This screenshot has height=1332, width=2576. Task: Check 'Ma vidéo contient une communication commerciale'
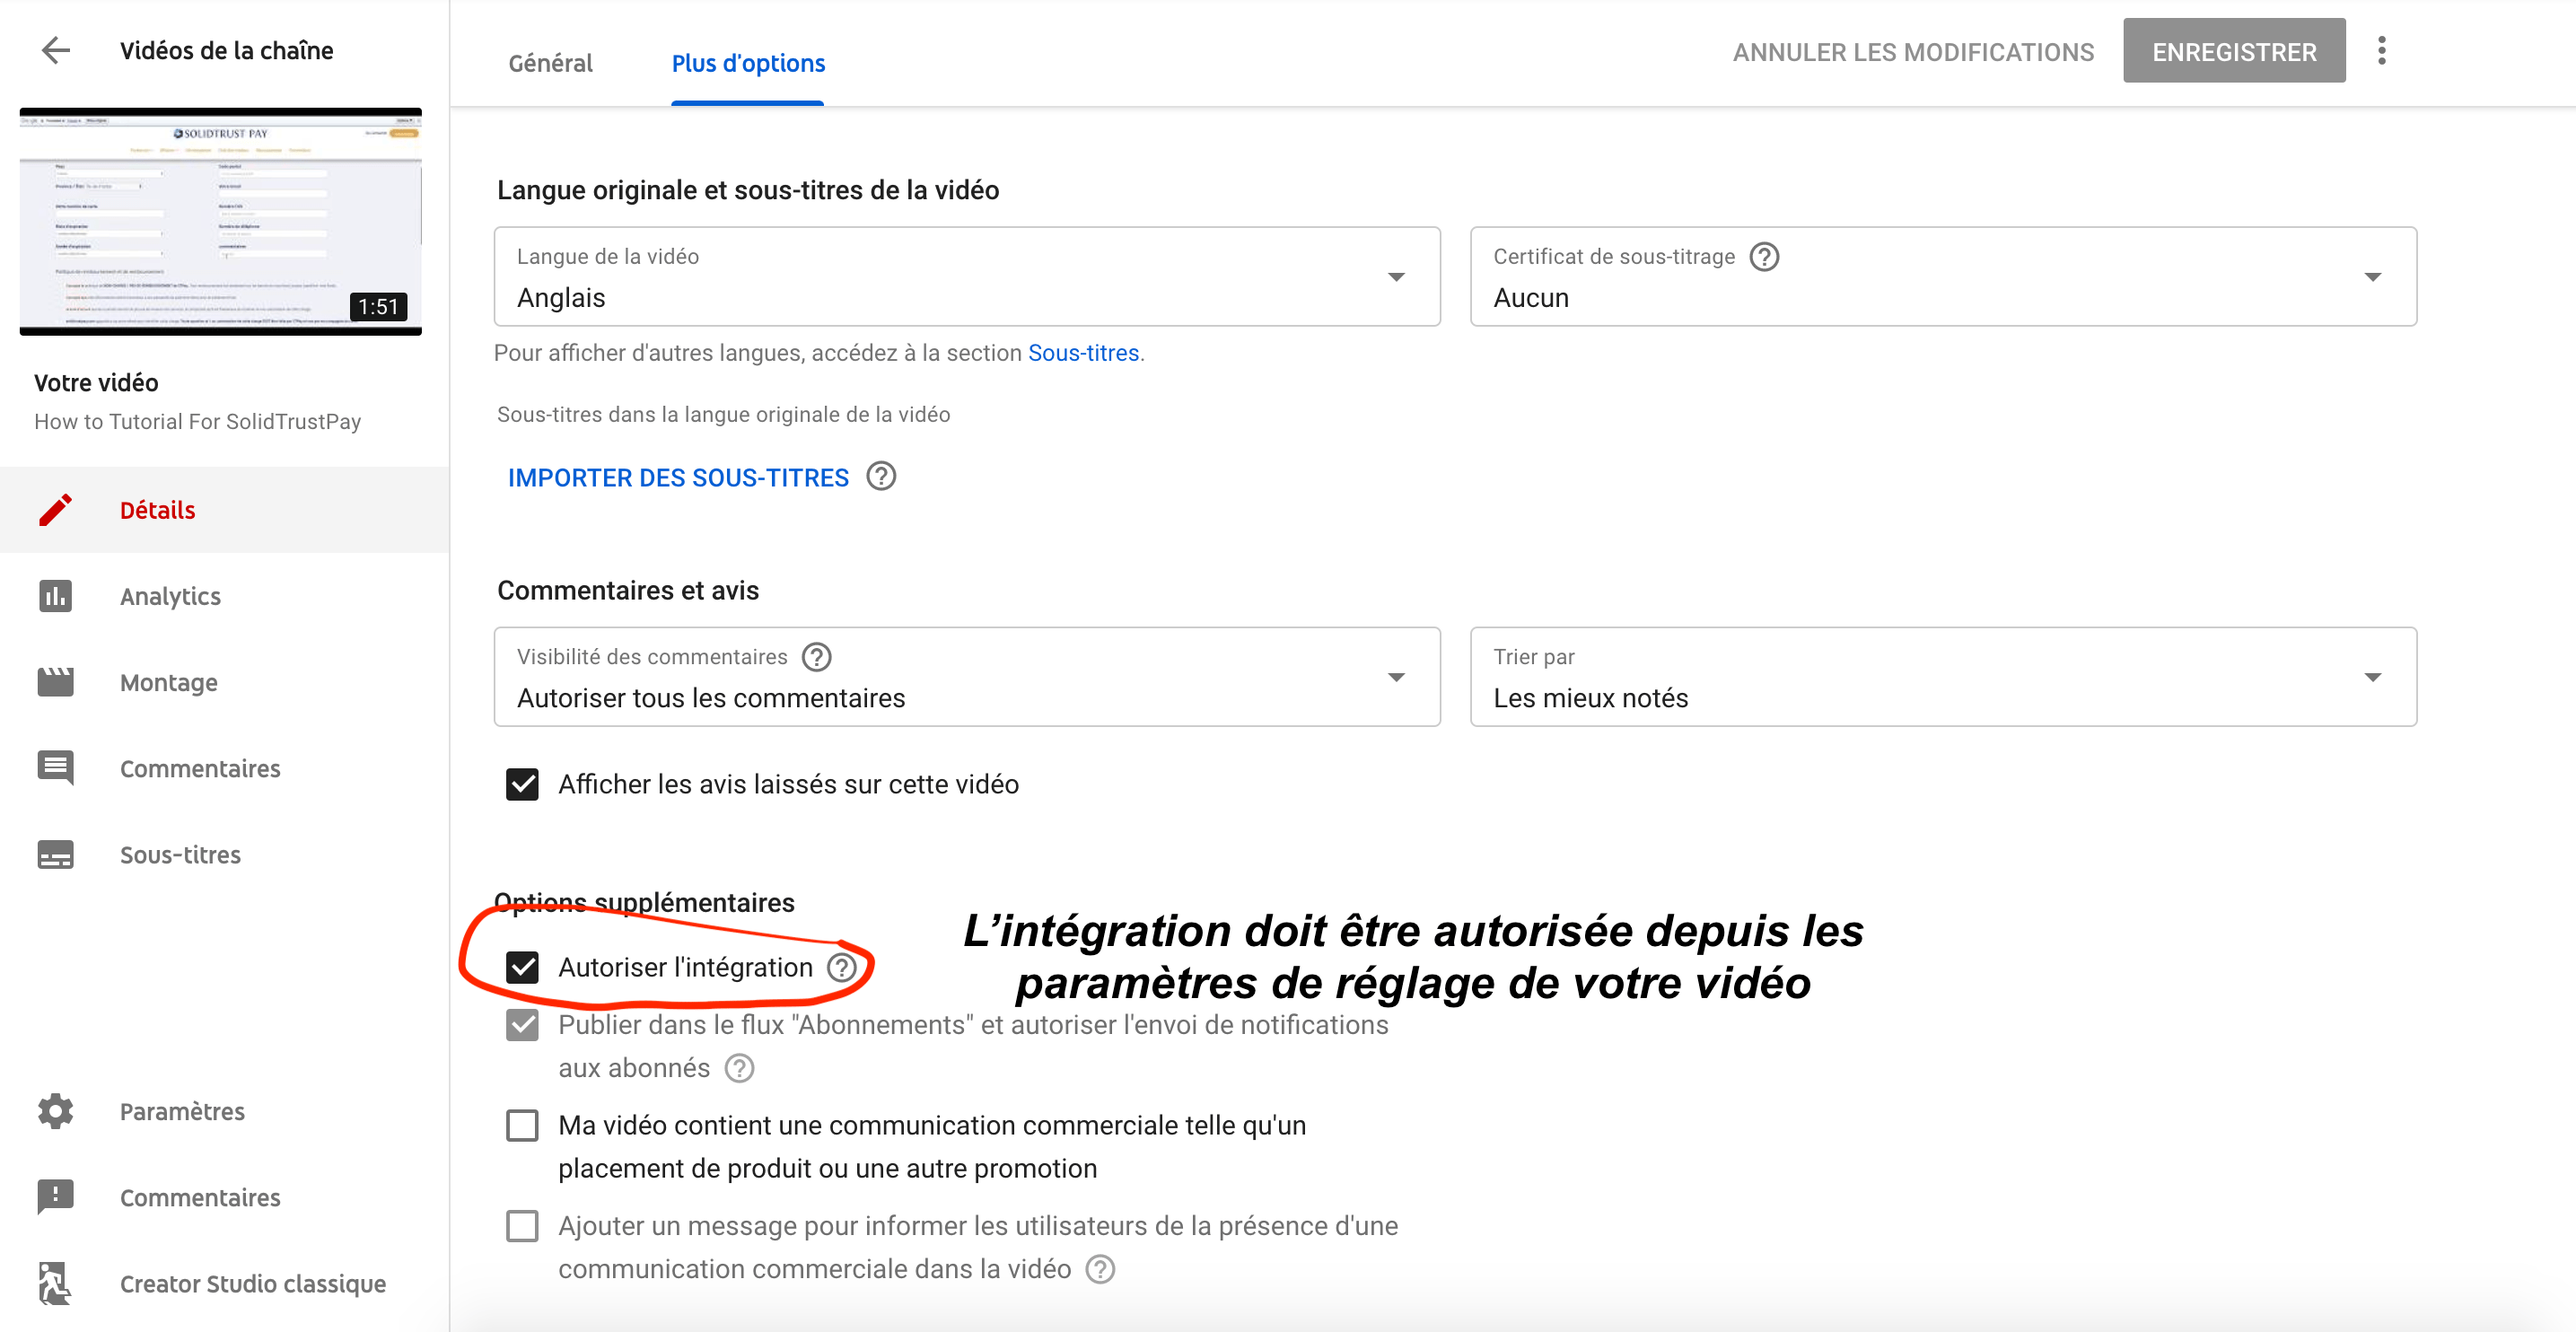coord(522,1125)
